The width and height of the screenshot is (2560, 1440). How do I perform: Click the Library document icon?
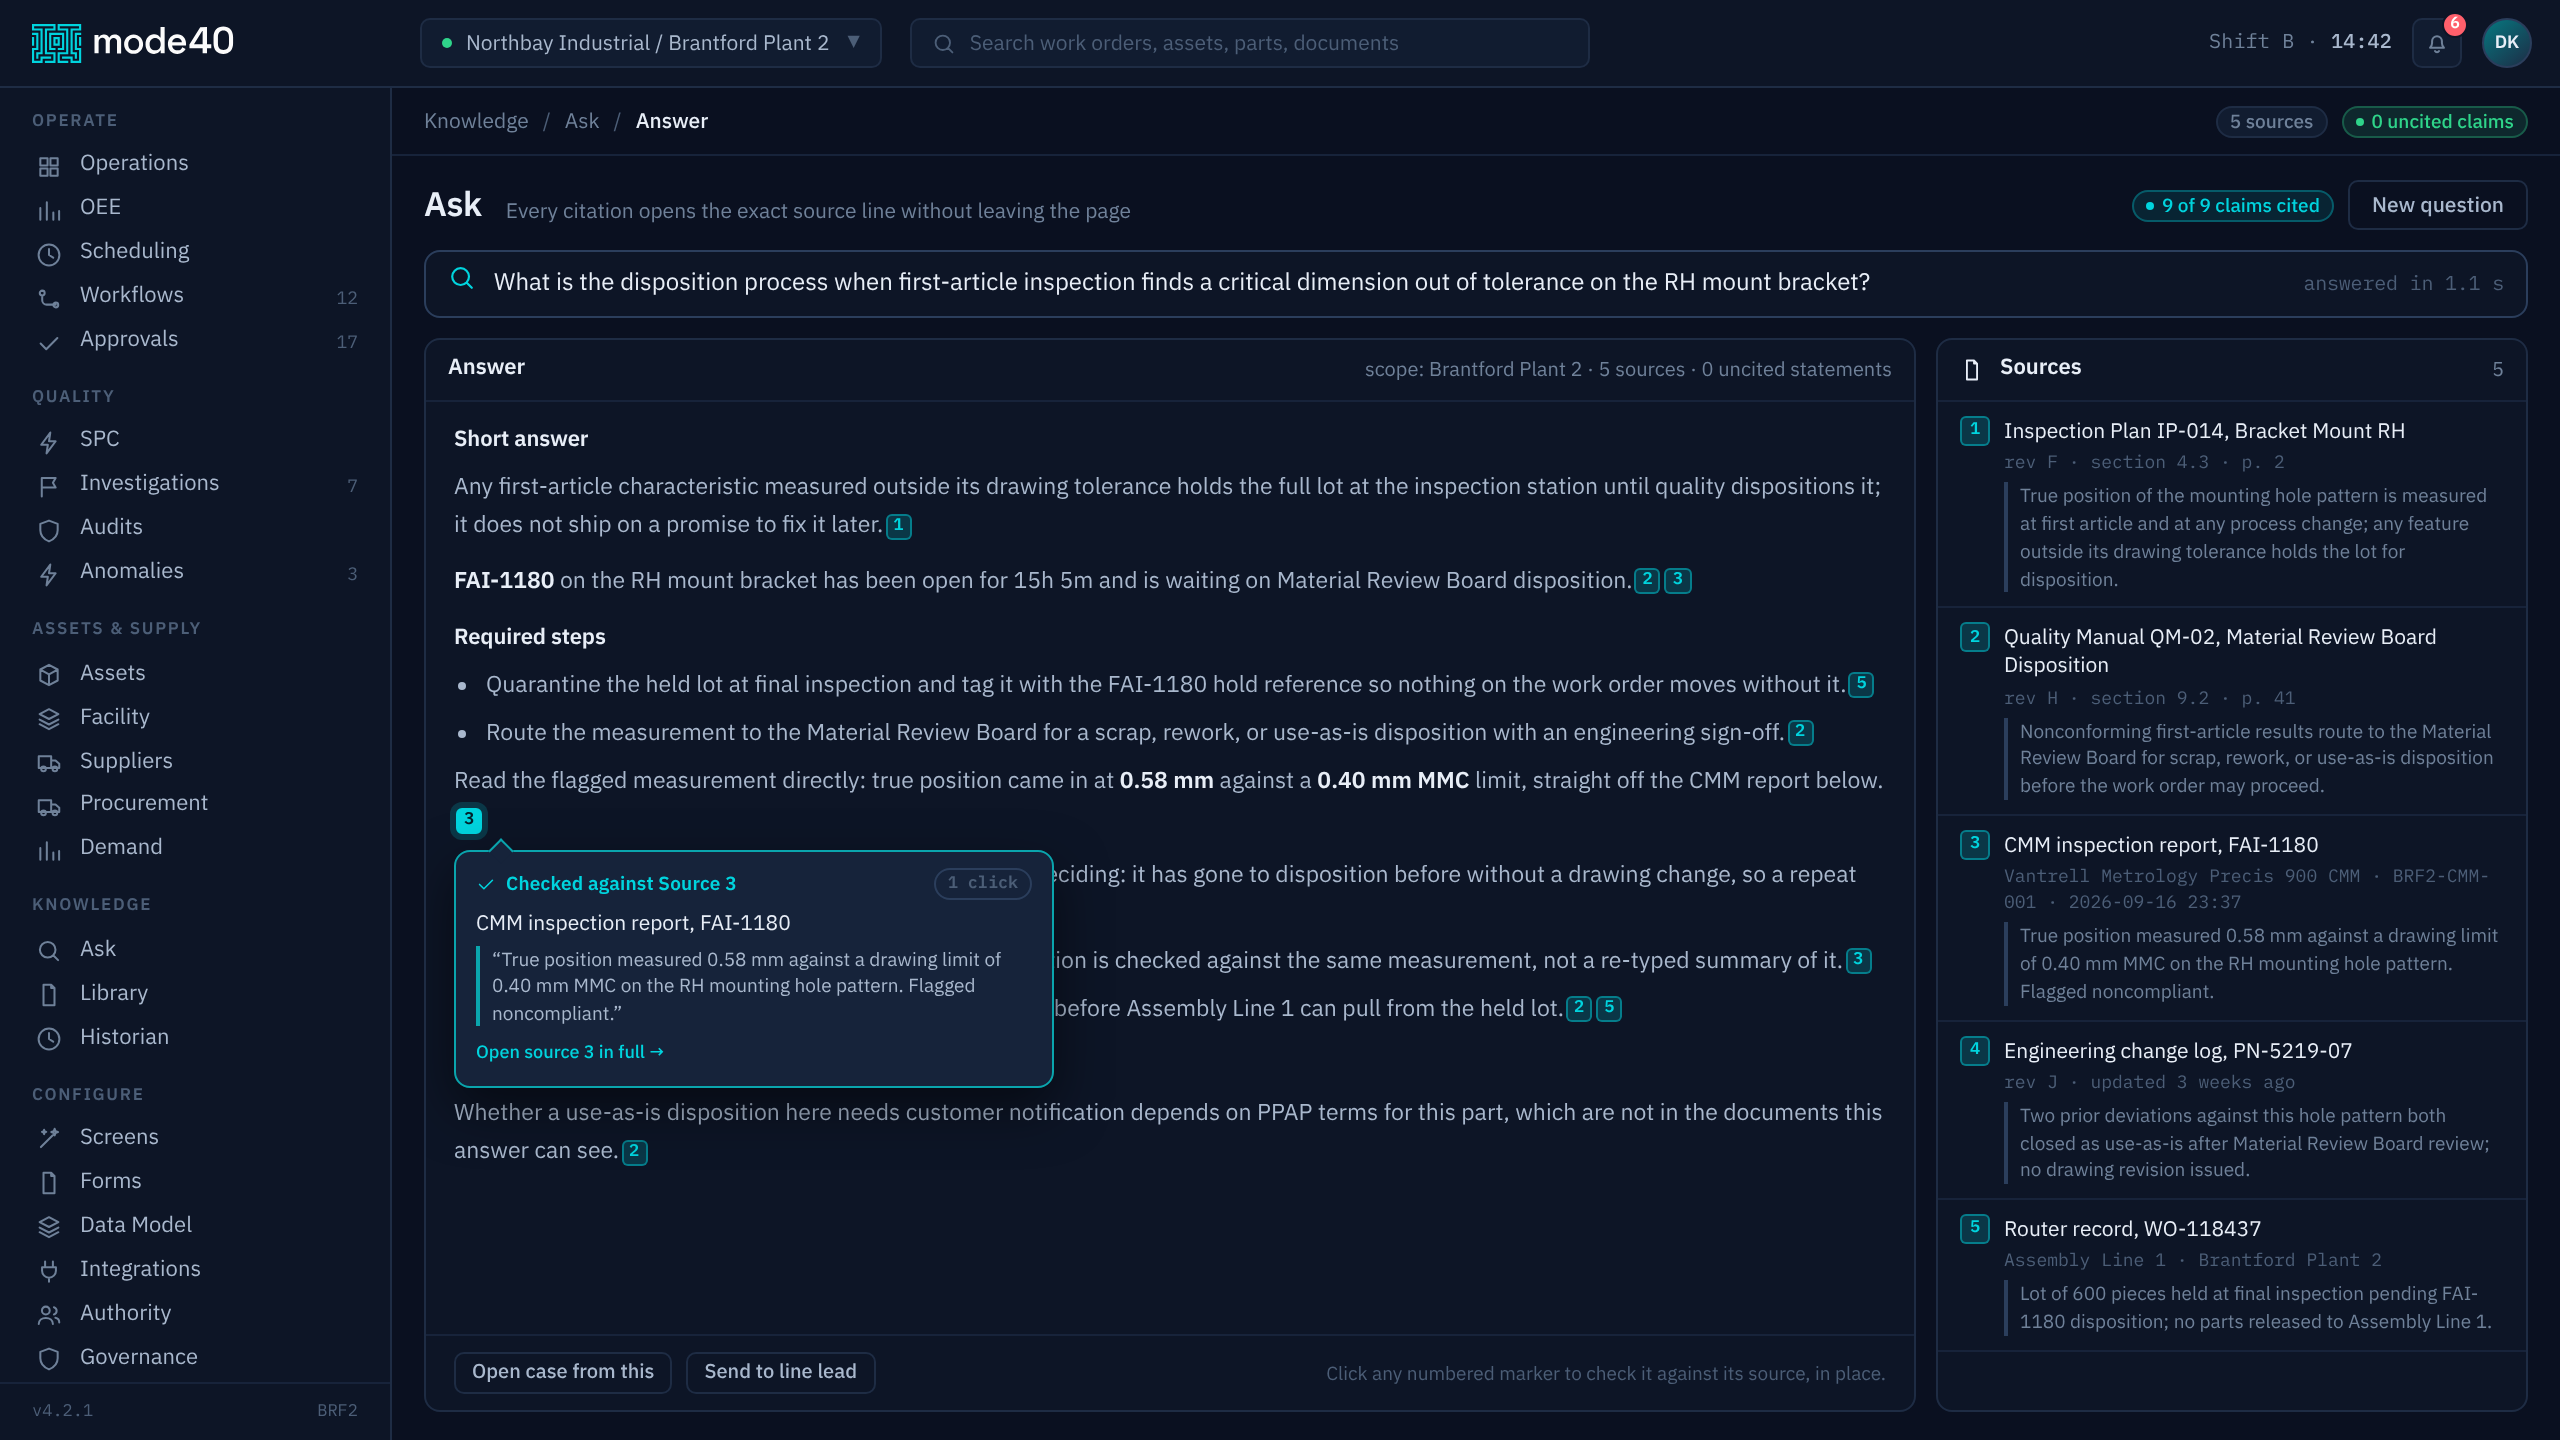pos(48,995)
